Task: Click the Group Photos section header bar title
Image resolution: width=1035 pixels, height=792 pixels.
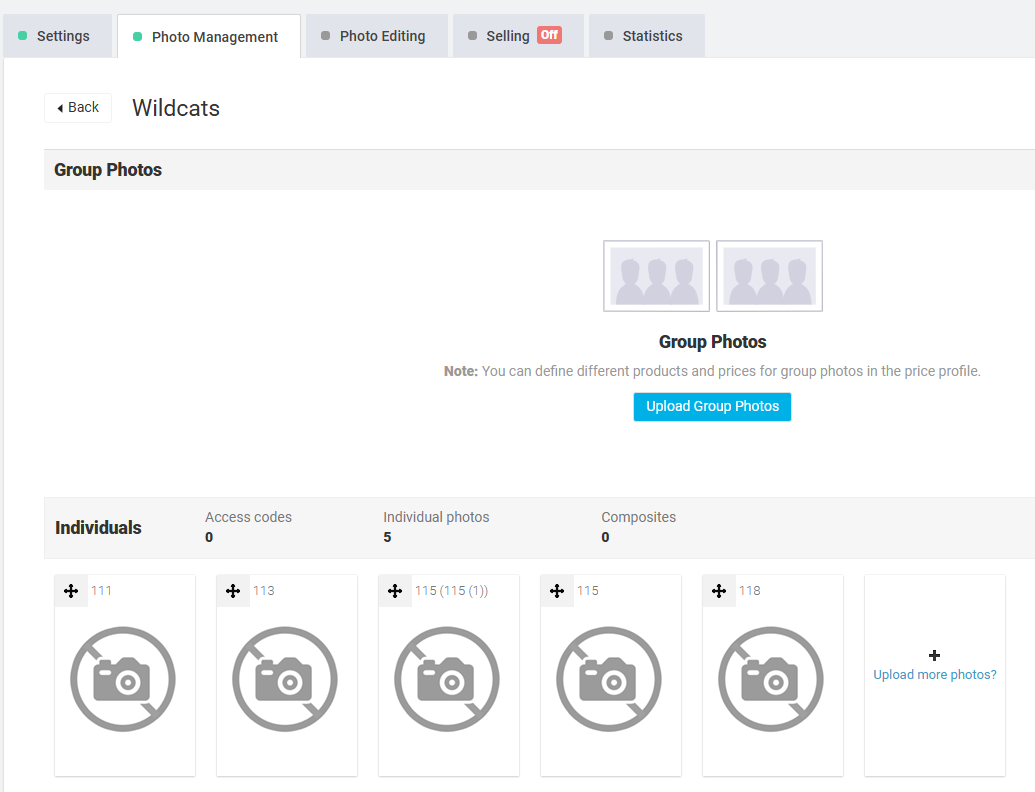Action: tap(108, 170)
